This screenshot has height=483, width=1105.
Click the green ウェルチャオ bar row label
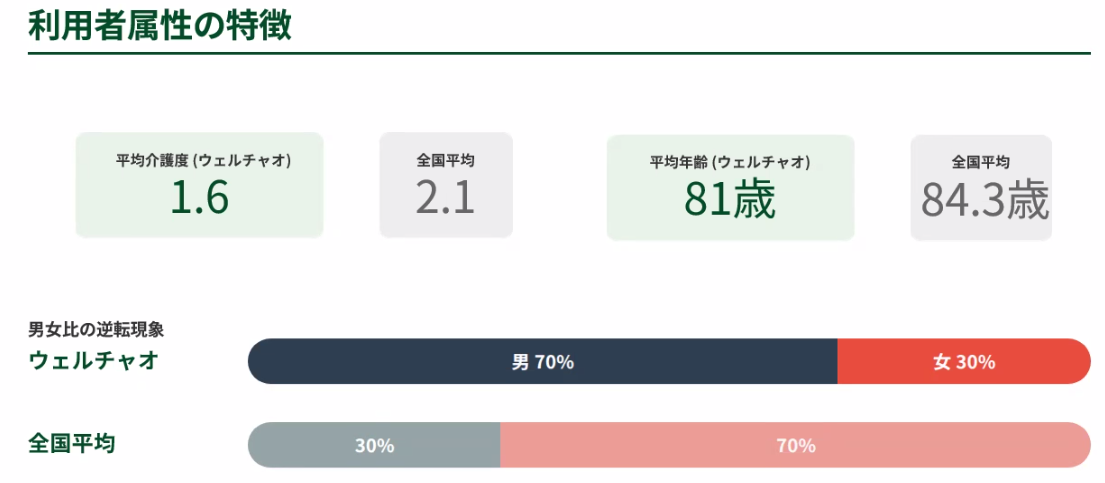[93, 360]
